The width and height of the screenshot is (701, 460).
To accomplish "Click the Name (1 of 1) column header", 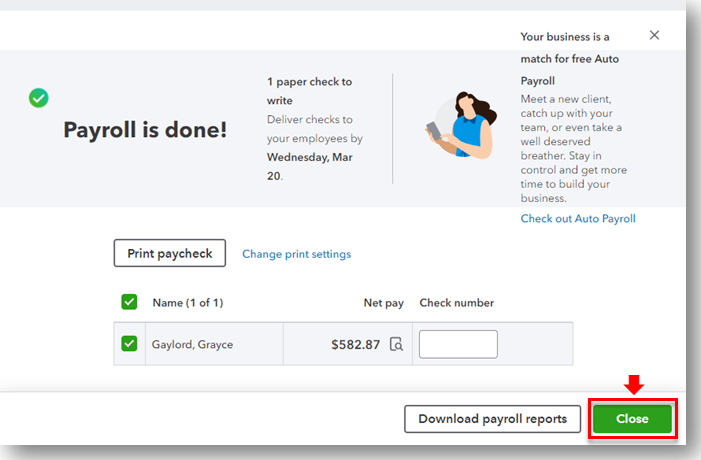I will coord(188,303).
